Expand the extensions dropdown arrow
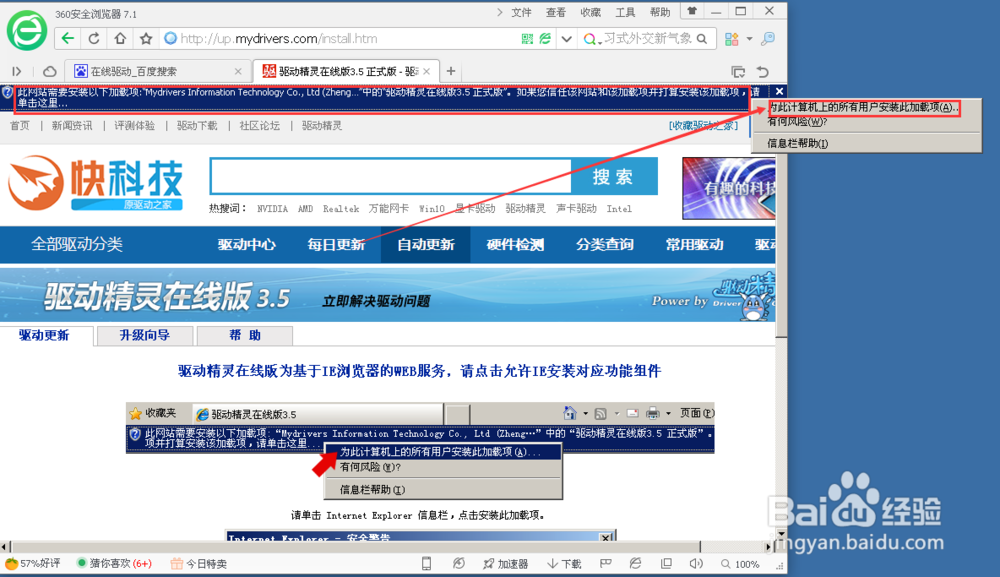 pyautogui.click(x=749, y=39)
